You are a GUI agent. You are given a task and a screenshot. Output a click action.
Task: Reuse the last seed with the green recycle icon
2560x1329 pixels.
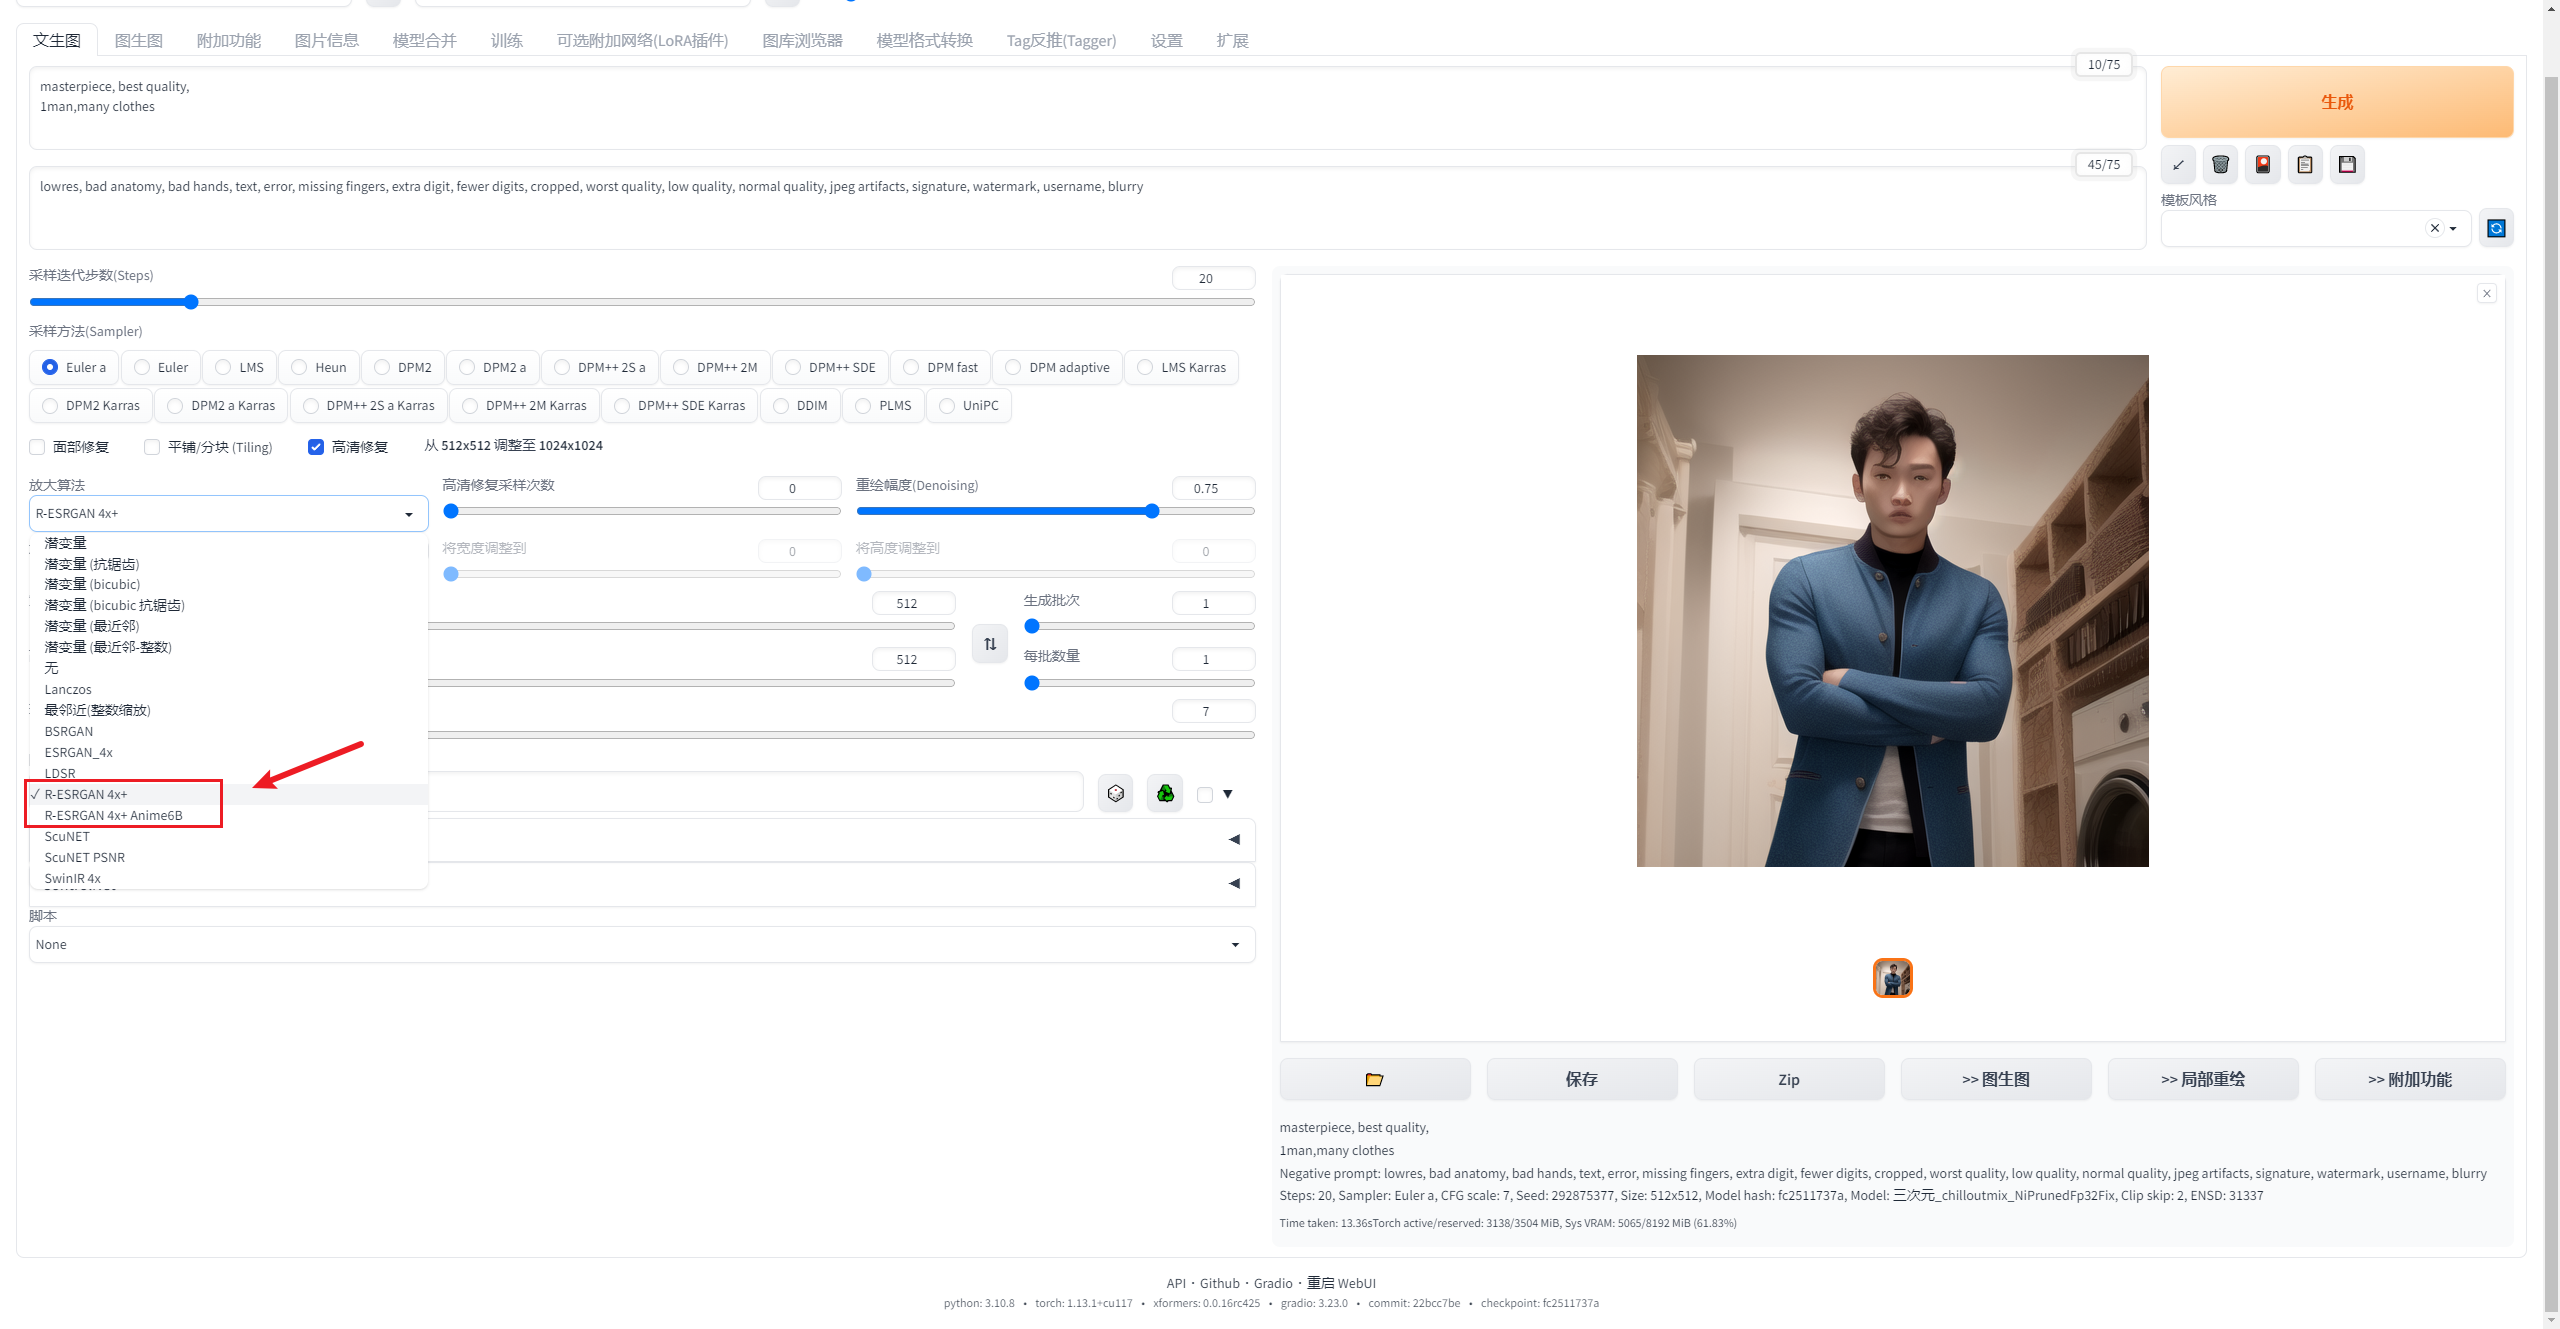coord(1165,794)
